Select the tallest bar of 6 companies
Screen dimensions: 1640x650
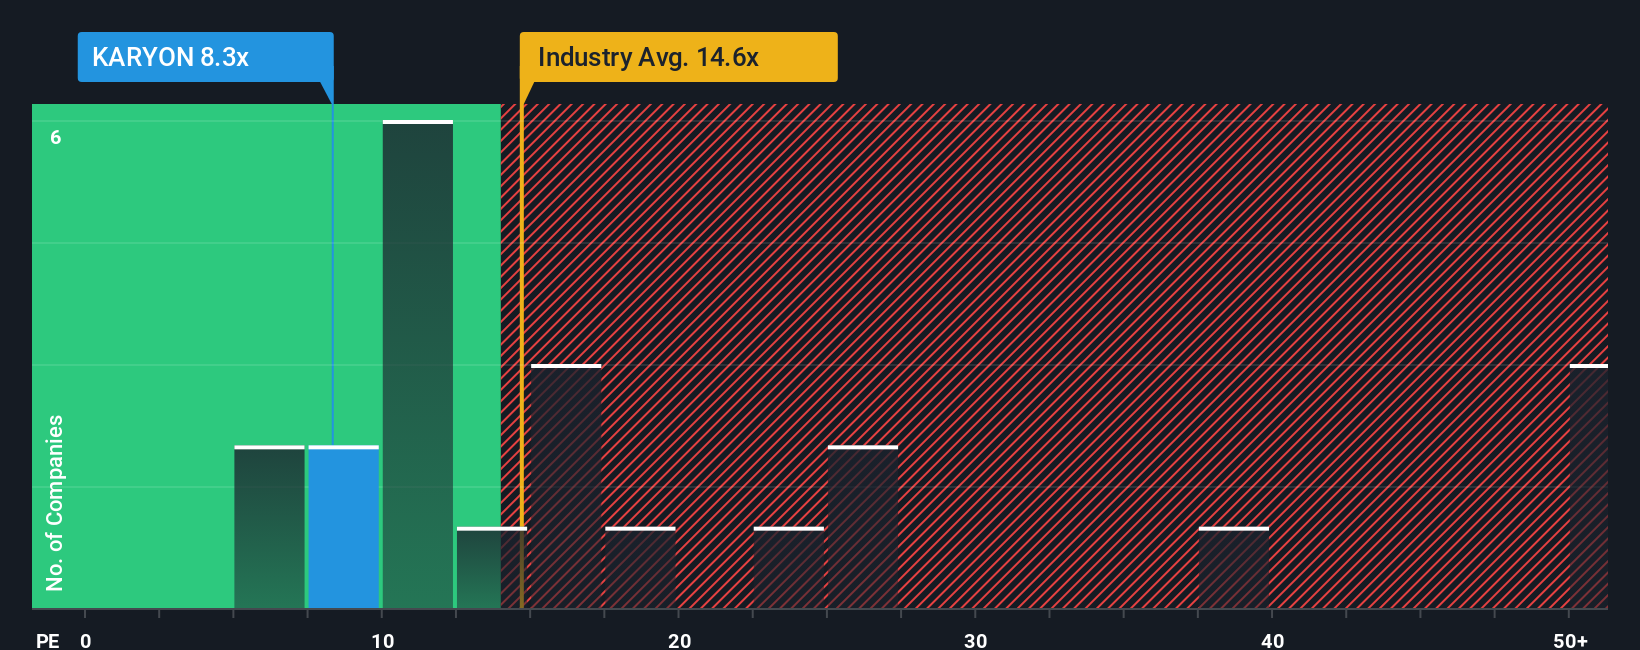point(418,364)
